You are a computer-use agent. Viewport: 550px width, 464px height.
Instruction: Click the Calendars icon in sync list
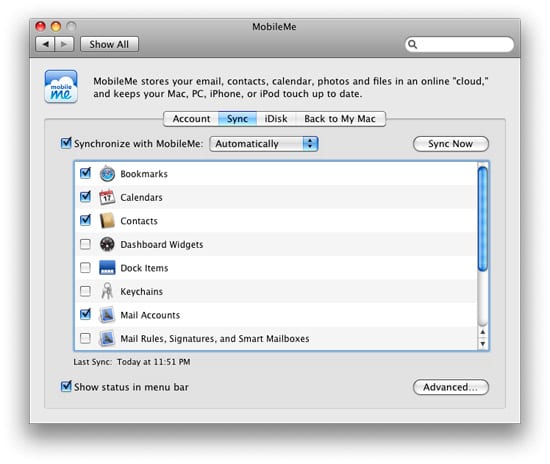[107, 197]
